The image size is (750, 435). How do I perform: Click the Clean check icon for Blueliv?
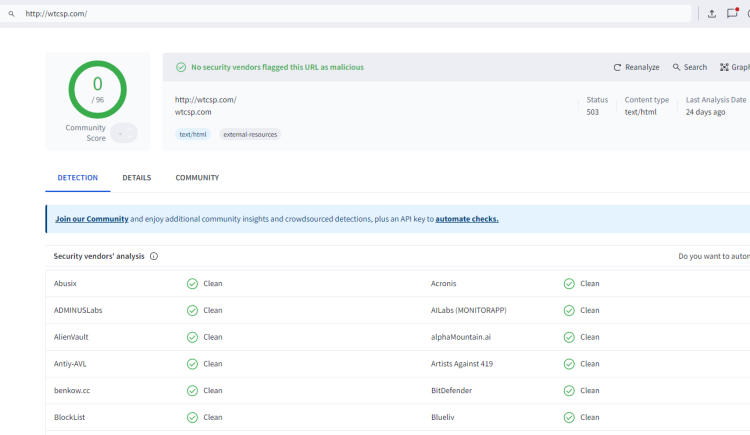pos(569,418)
